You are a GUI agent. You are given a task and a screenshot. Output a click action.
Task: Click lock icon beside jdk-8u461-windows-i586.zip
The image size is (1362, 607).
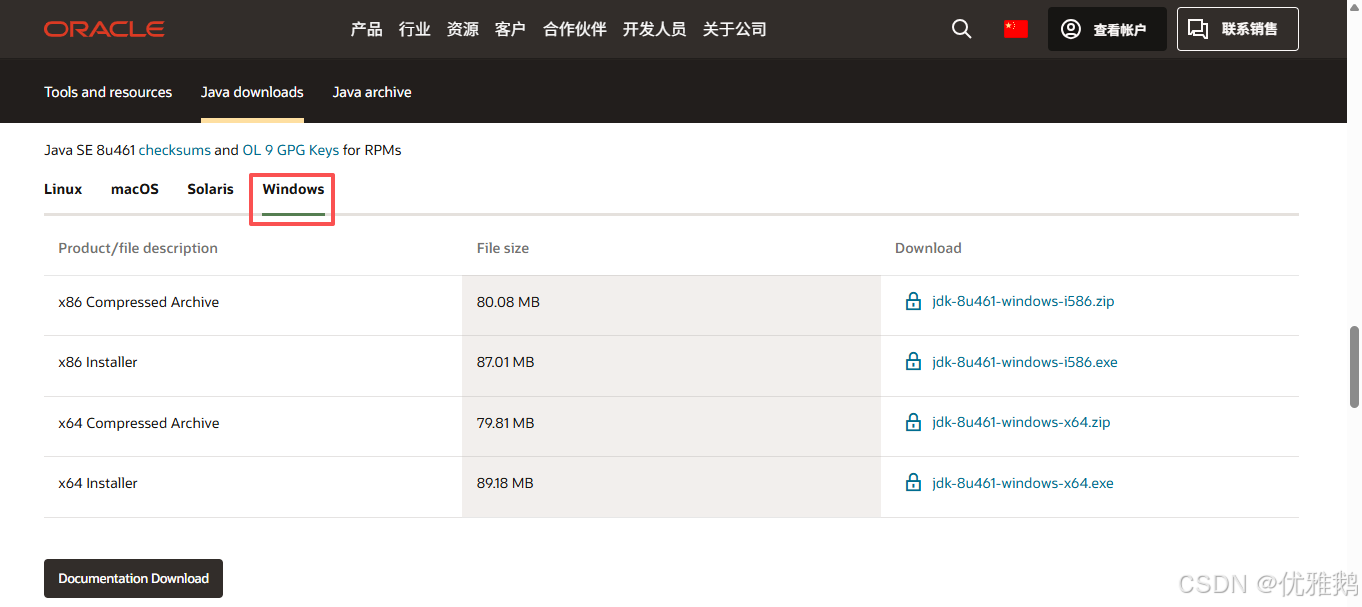[x=913, y=301]
